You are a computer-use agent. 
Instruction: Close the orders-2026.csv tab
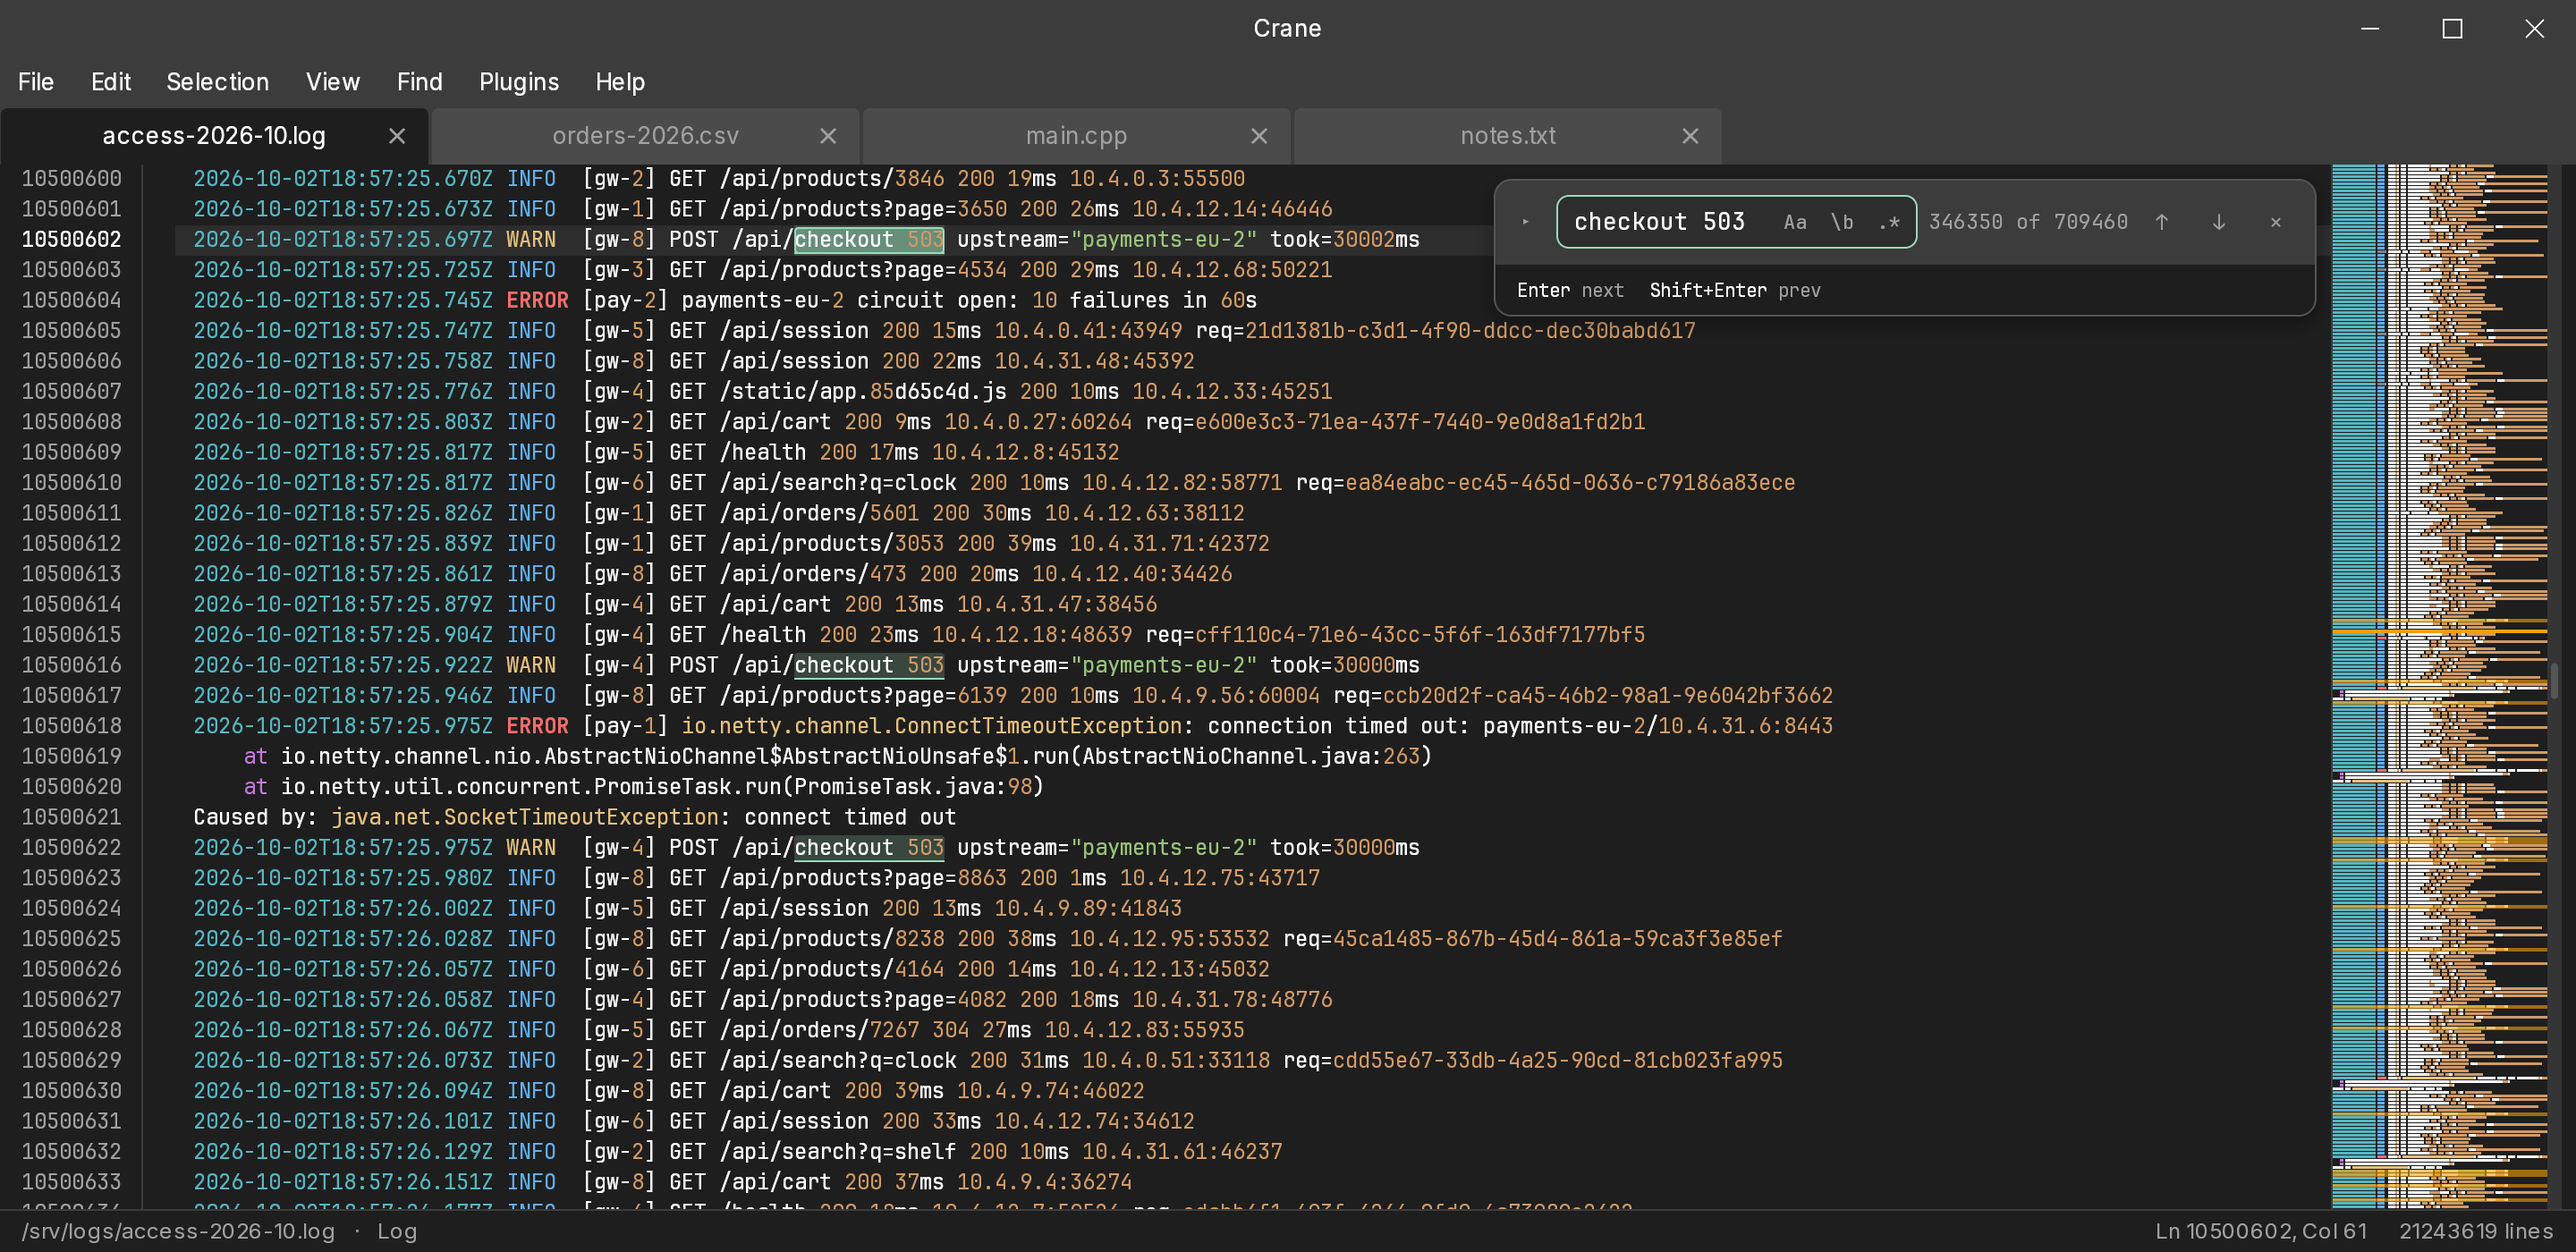pyautogui.click(x=828, y=136)
